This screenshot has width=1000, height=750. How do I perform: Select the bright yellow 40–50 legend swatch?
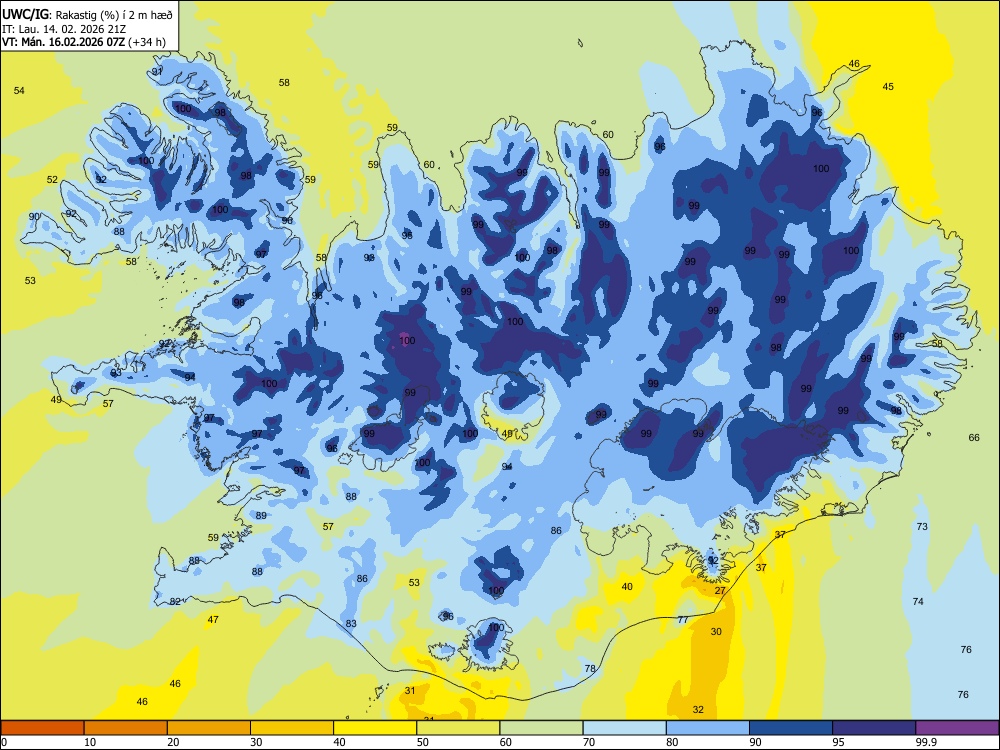click(375, 728)
